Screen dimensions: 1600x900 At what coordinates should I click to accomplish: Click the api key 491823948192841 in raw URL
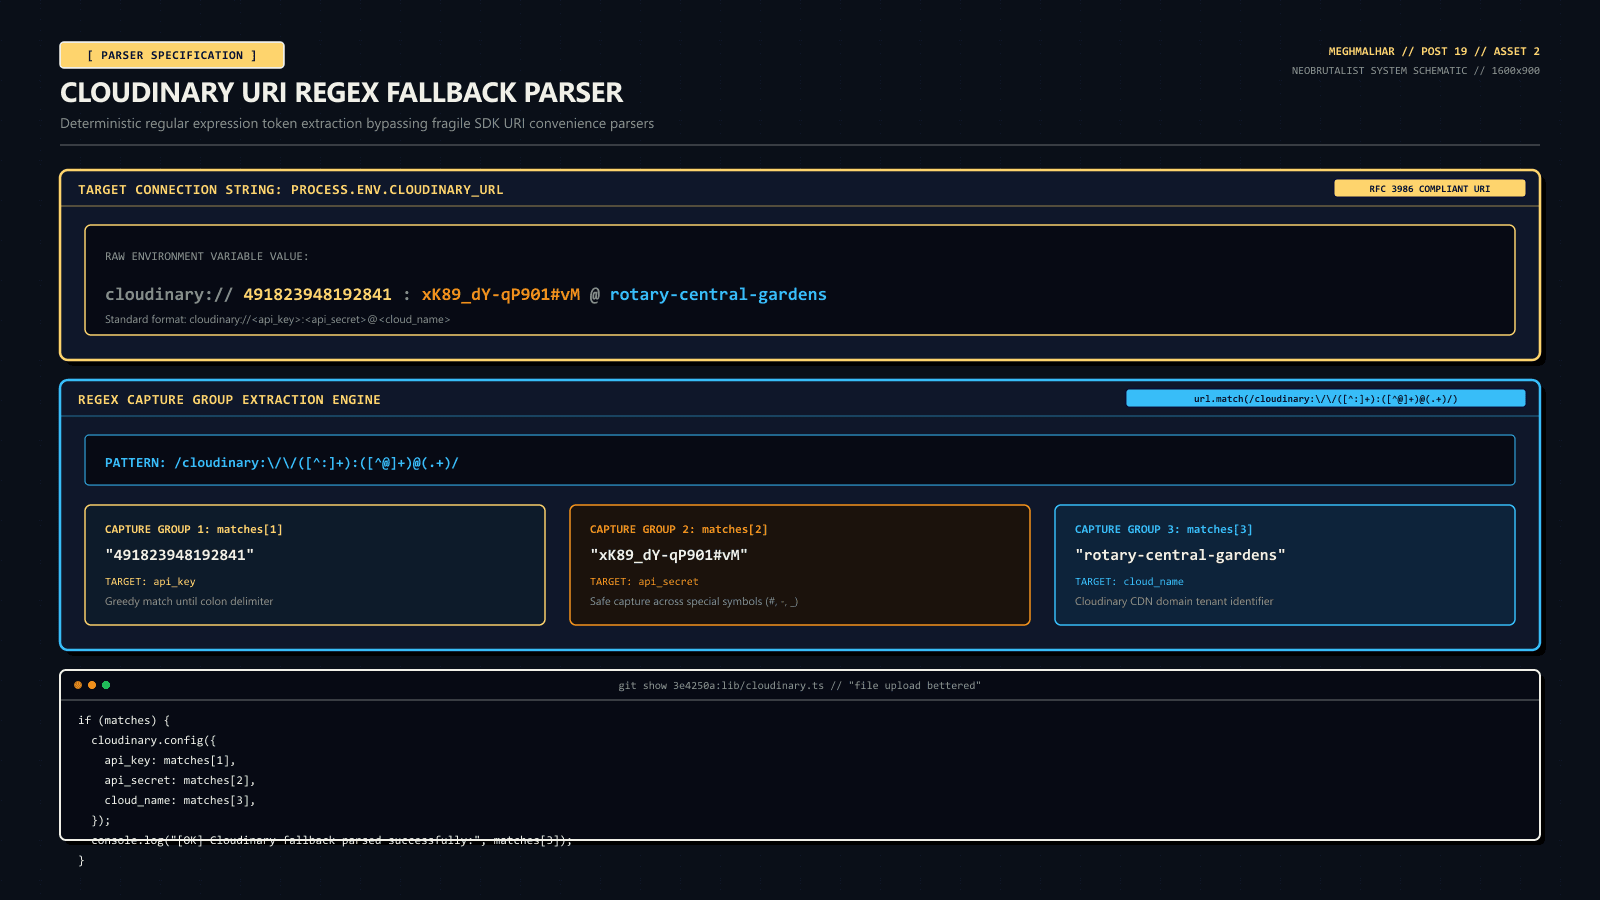pyautogui.click(x=317, y=294)
